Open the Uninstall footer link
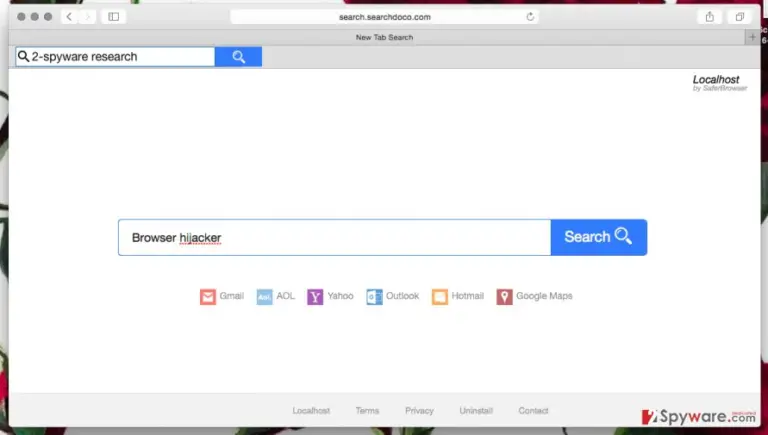This screenshot has width=768, height=435. 476,411
